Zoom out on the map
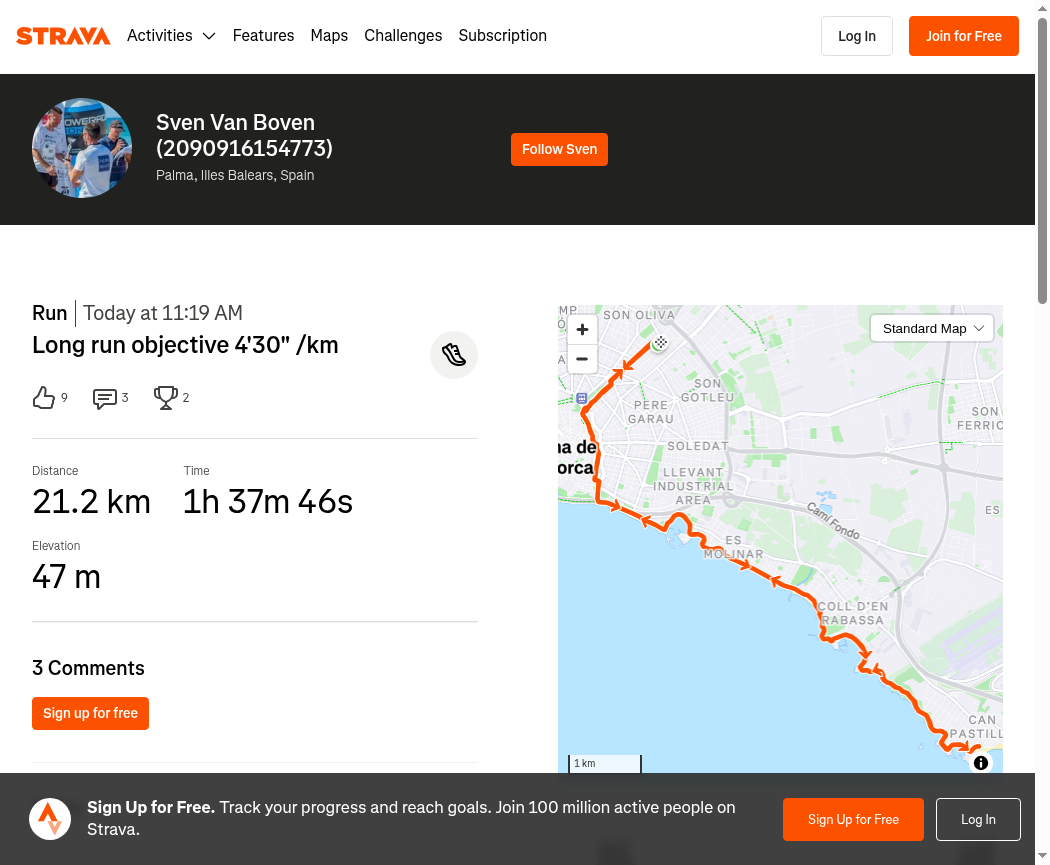This screenshot has width=1050, height=865. click(x=583, y=359)
